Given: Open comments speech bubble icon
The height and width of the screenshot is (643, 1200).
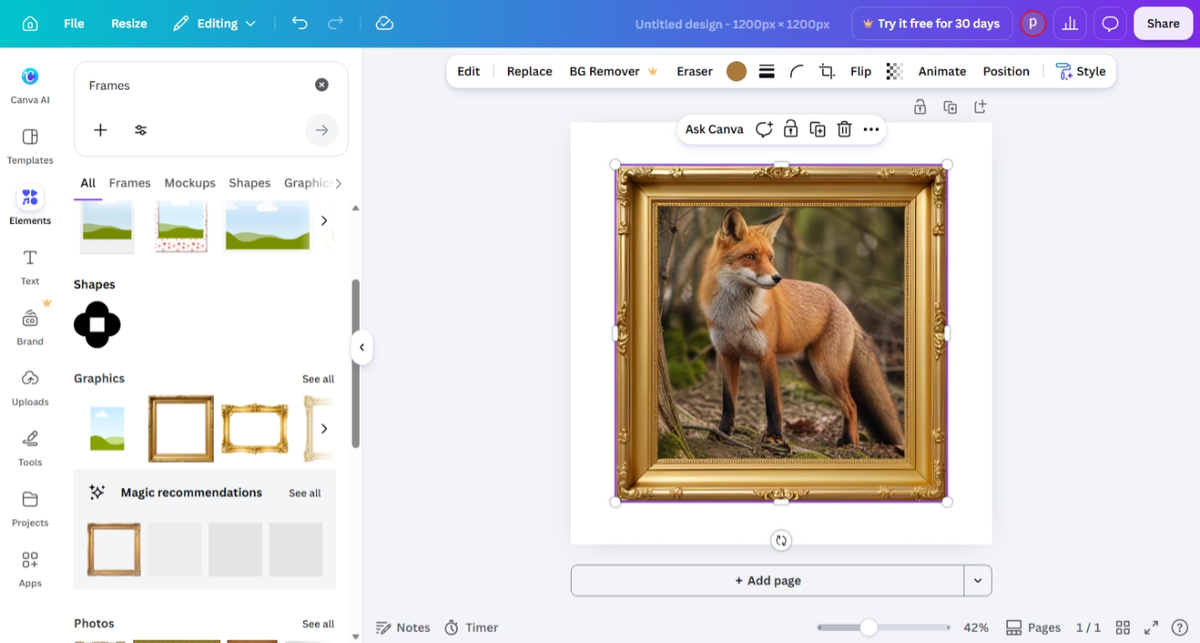Looking at the screenshot, I should [1110, 23].
